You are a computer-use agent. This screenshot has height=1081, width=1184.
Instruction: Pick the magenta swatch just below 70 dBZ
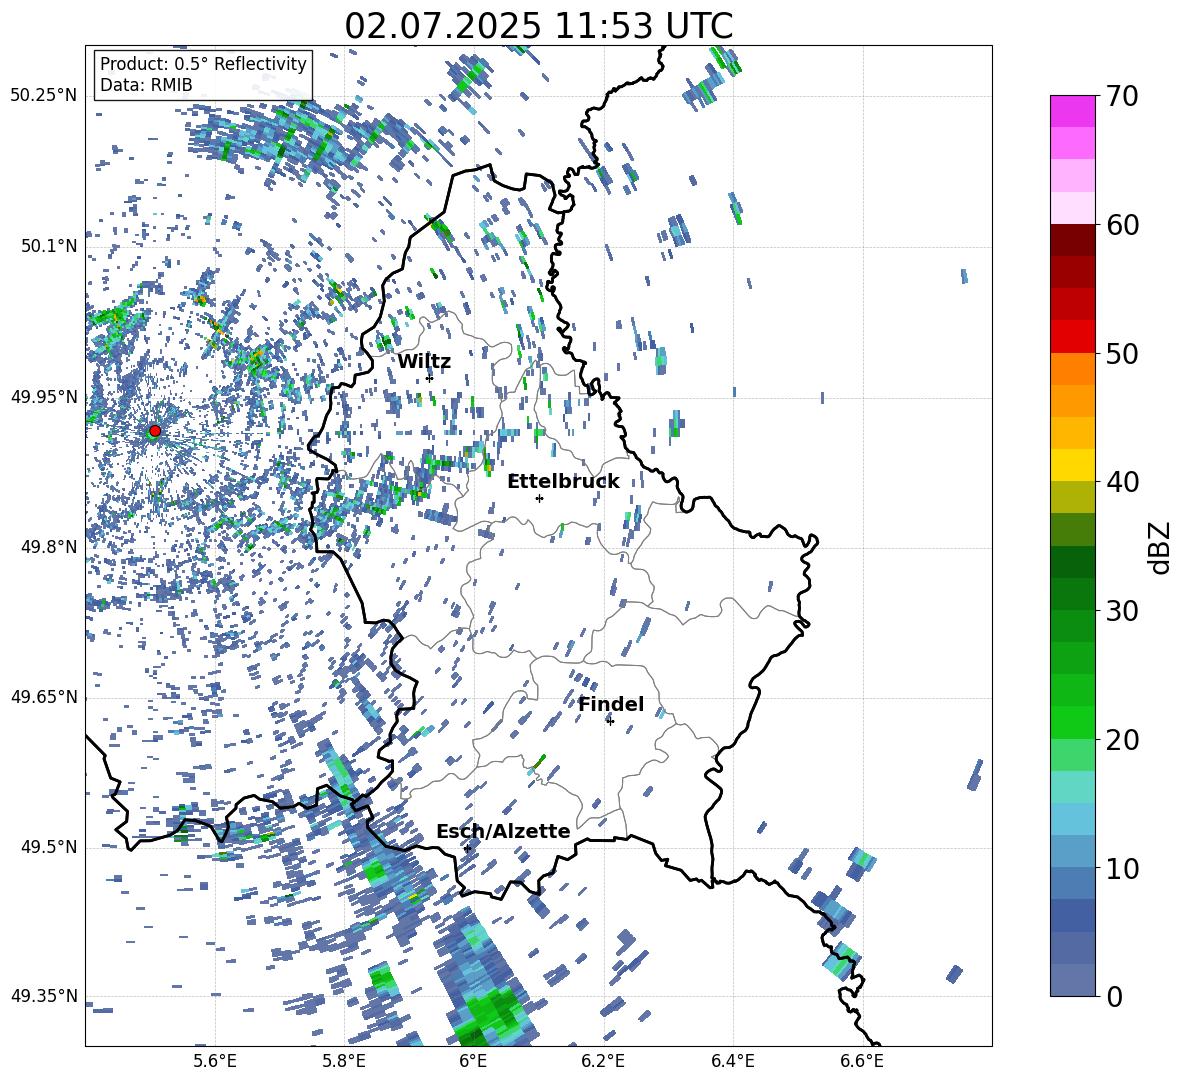click(1072, 111)
